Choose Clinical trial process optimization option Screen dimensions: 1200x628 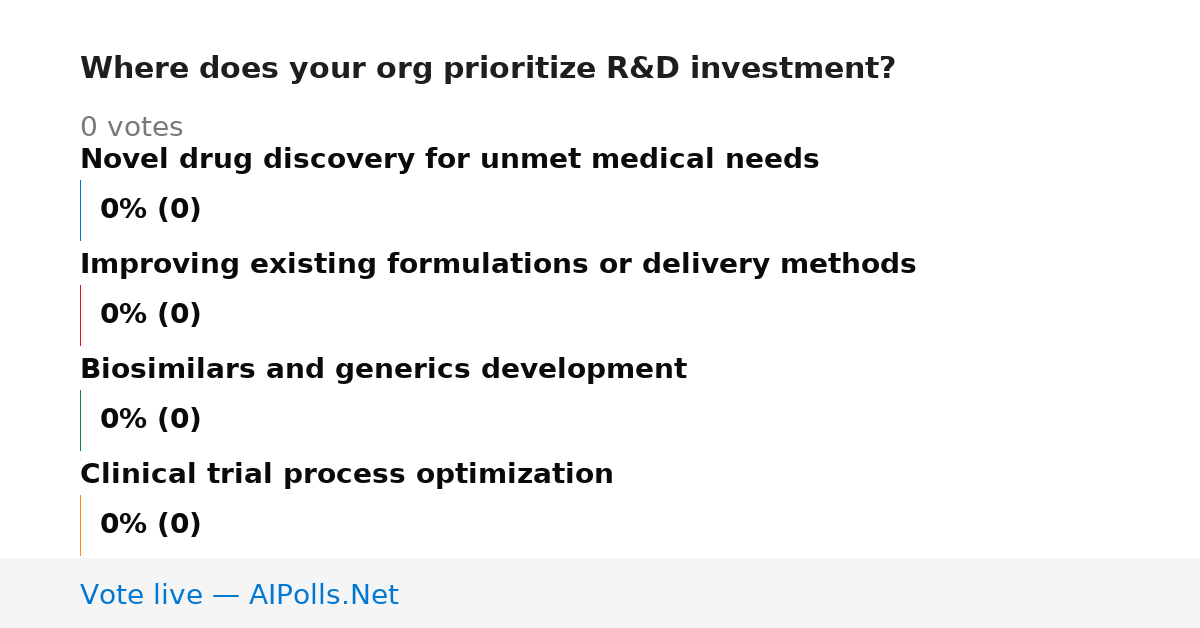point(347,475)
